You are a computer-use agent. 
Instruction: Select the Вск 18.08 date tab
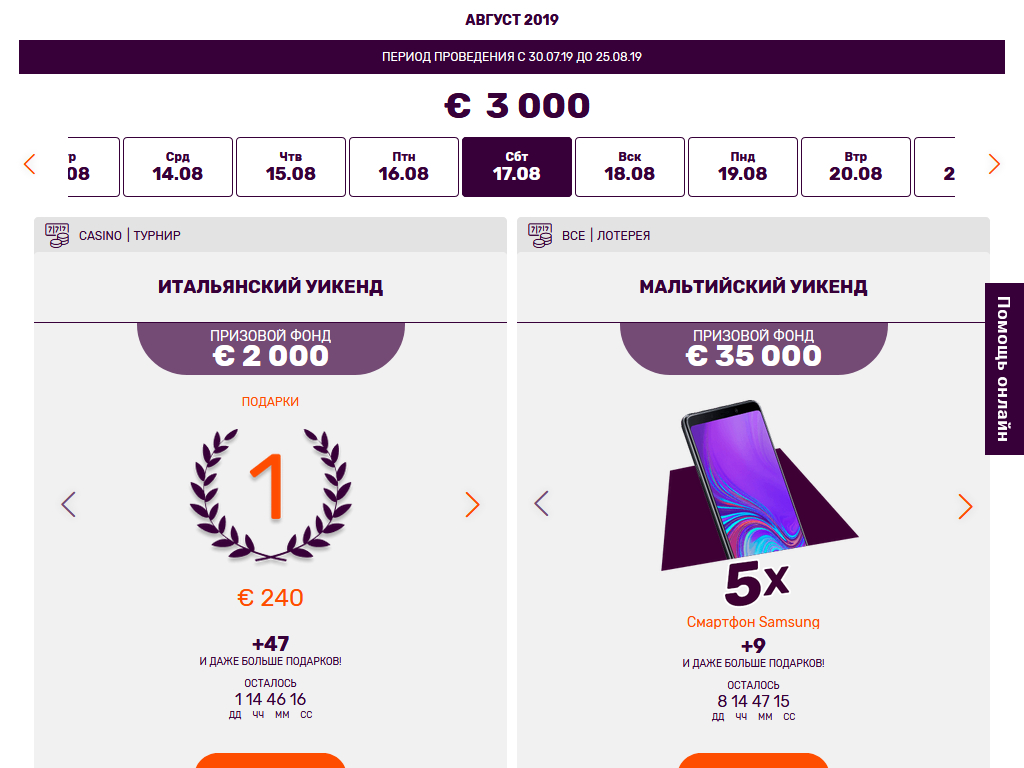(x=630, y=167)
